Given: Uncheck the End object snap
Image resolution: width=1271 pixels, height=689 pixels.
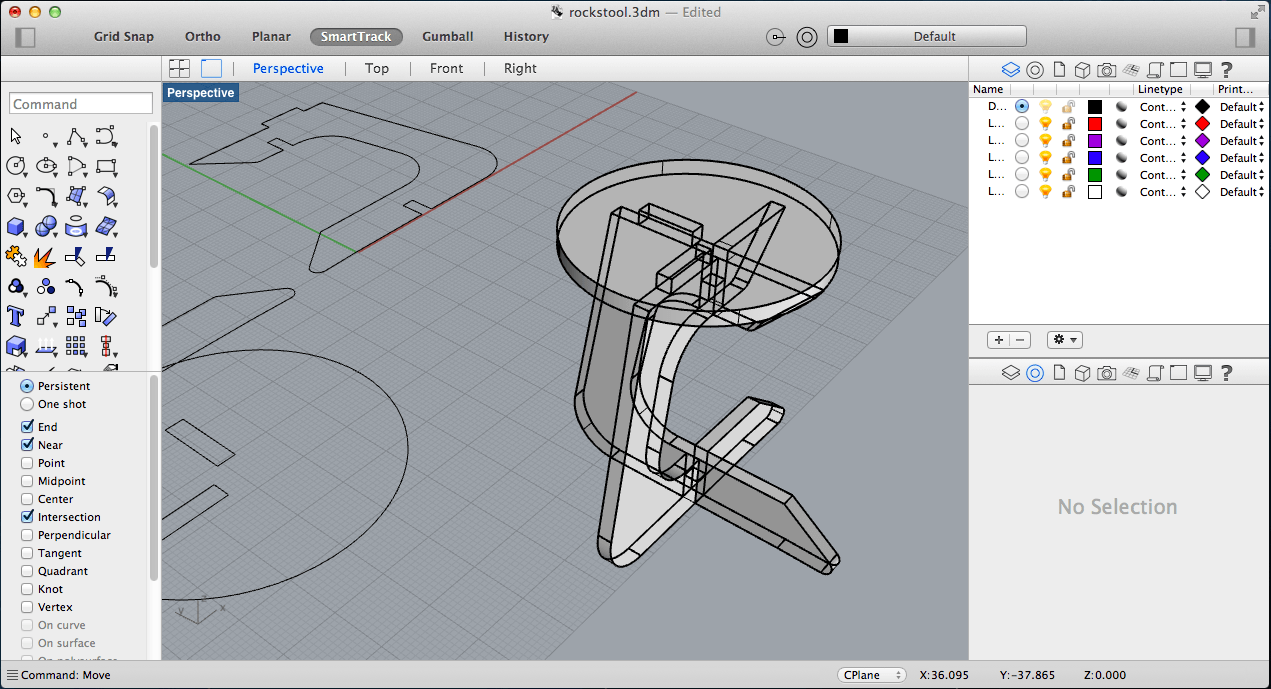Looking at the screenshot, I should click(27, 427).
